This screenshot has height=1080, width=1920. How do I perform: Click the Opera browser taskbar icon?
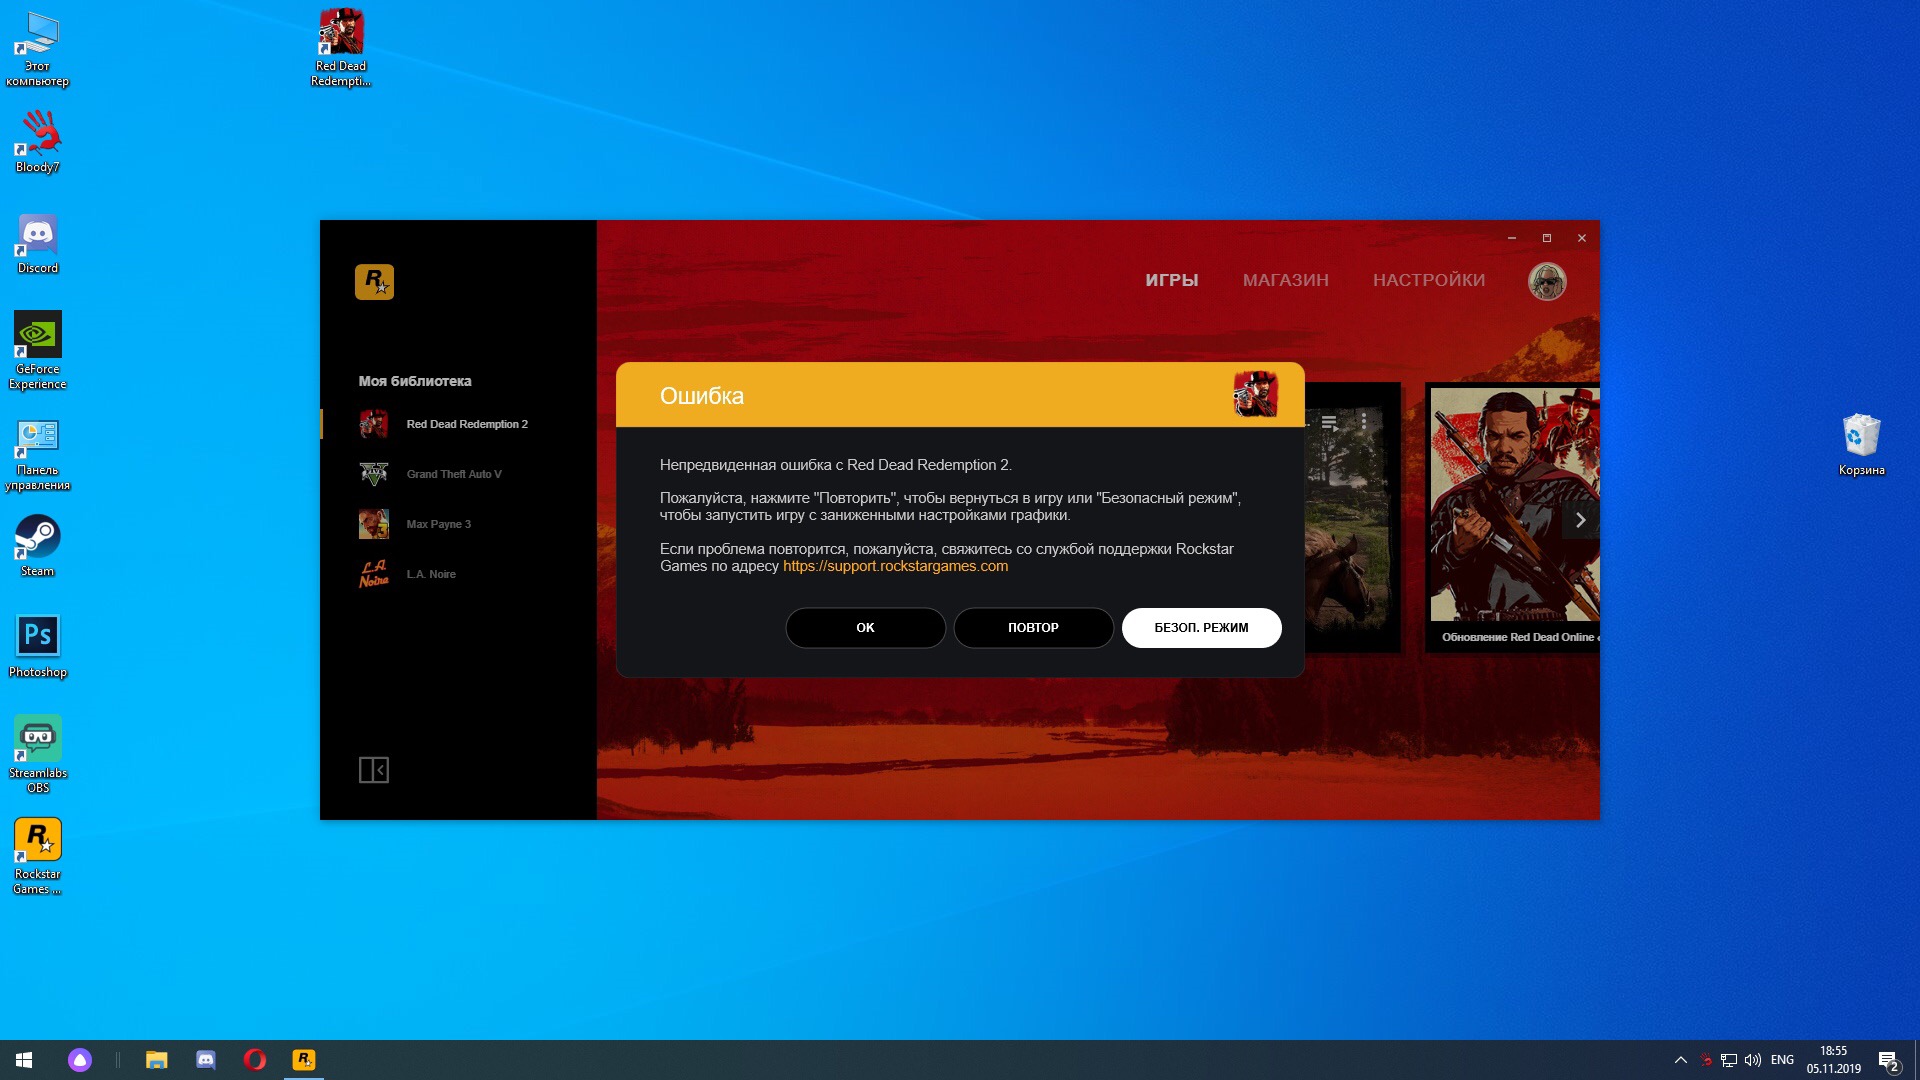pyautogui.click(x=254, y=1060)
